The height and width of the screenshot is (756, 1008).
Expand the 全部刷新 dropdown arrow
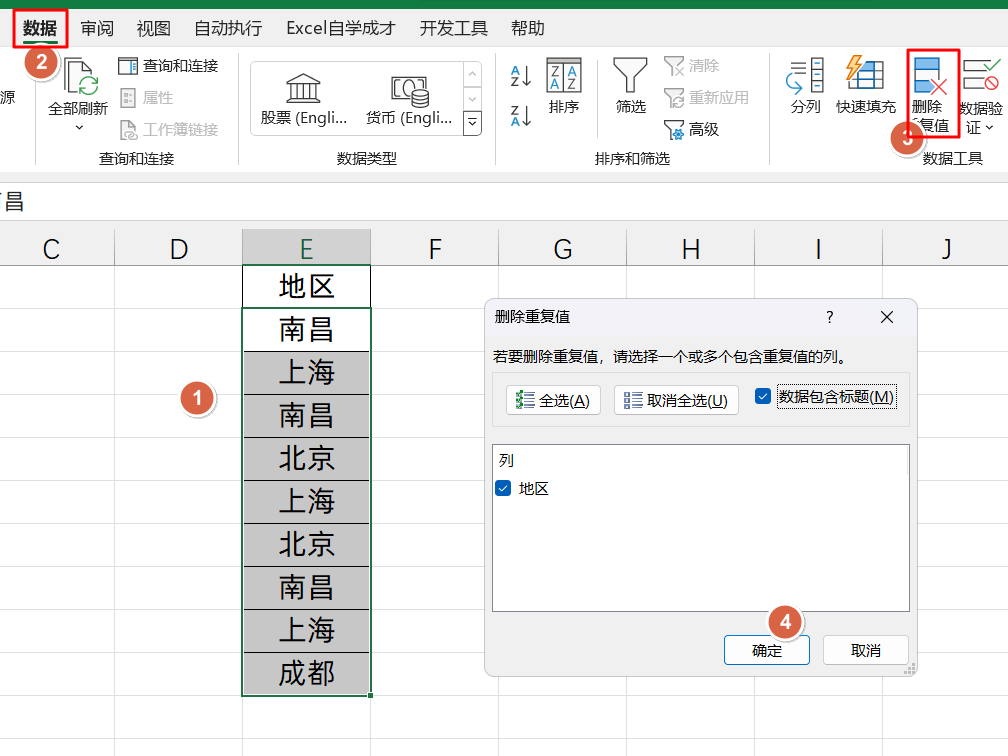coord(79,127)
